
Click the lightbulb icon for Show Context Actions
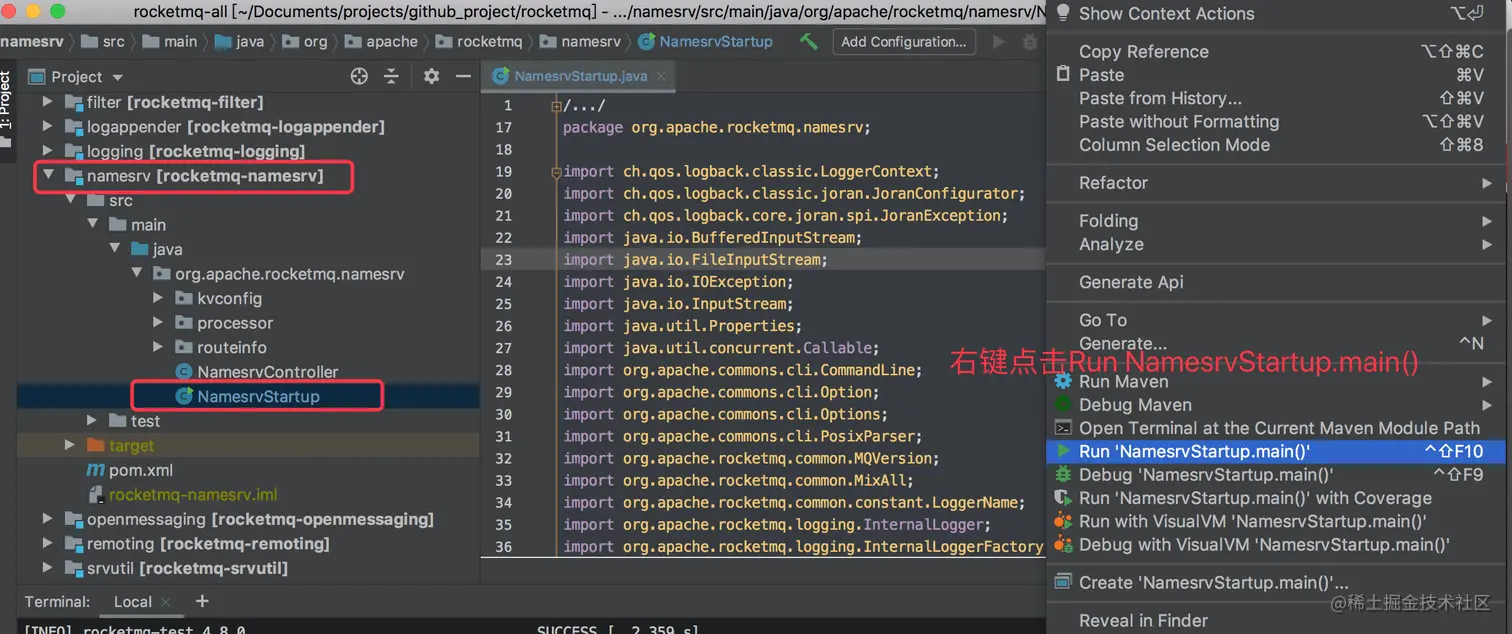(1062, 13)
